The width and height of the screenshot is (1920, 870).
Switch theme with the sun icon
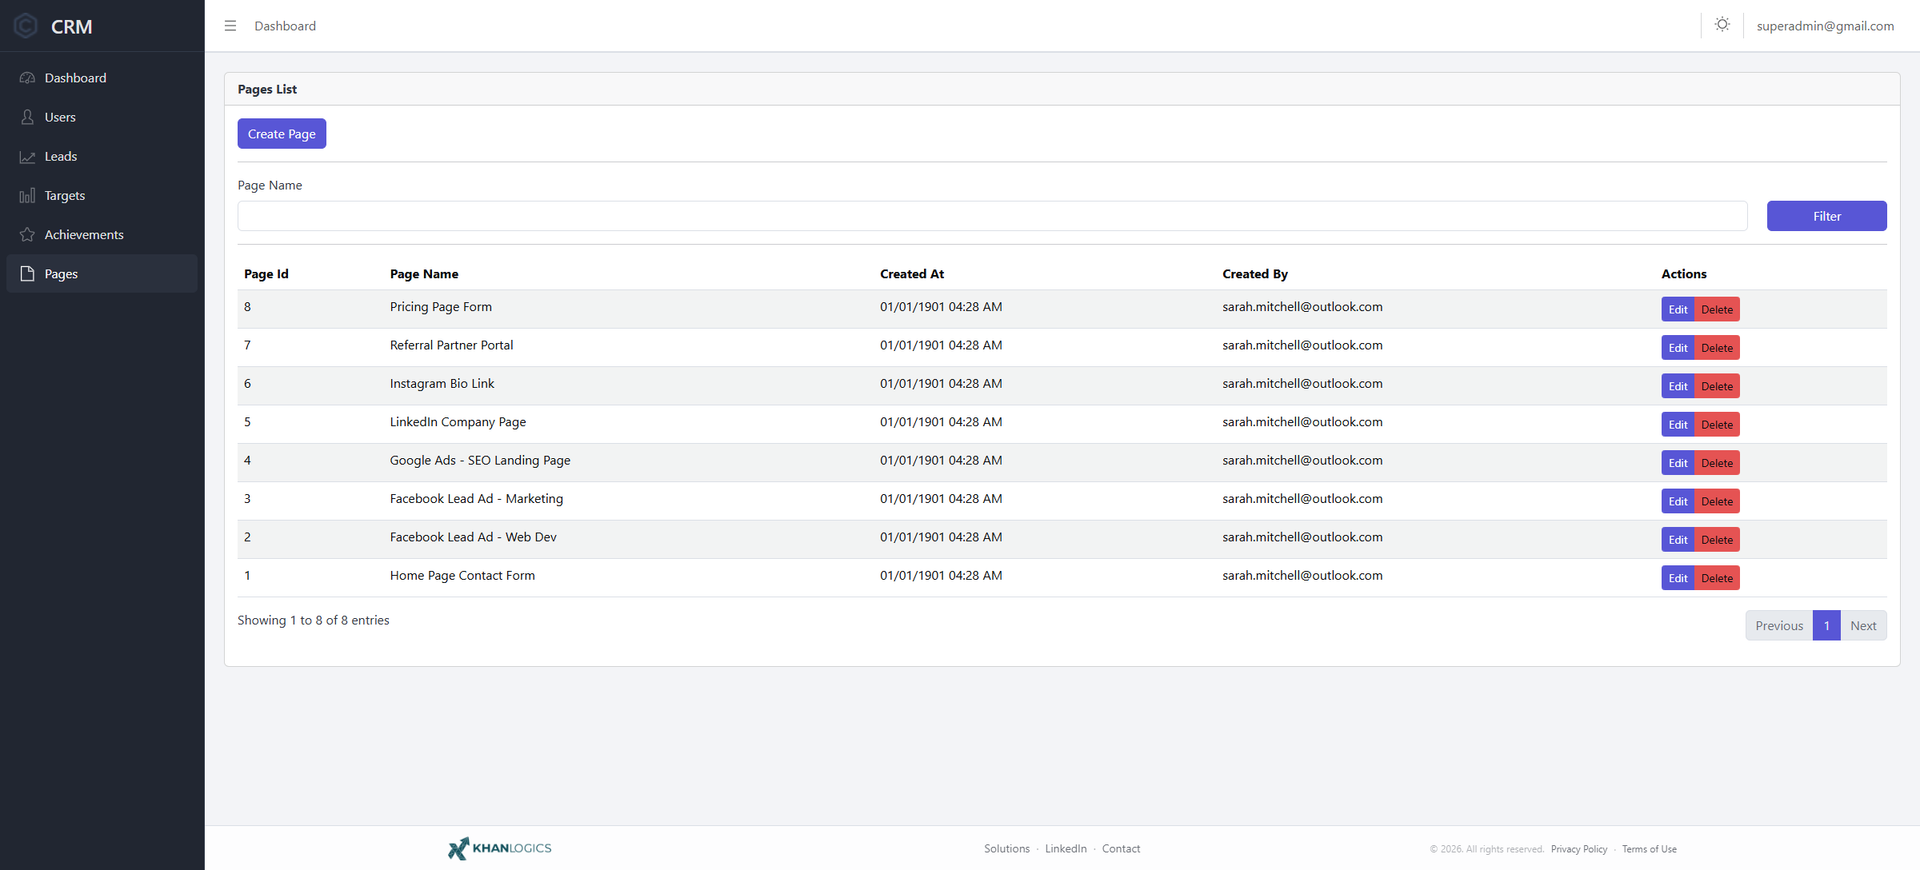pyautogui.click(x=1722, y=25)
